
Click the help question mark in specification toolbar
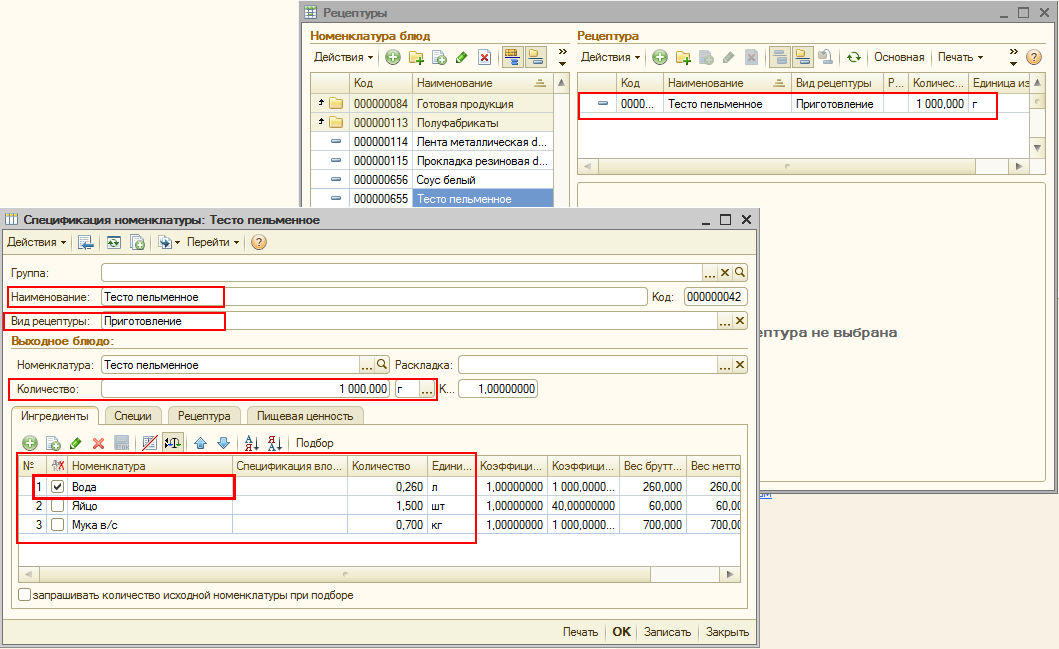coord(259,242)
